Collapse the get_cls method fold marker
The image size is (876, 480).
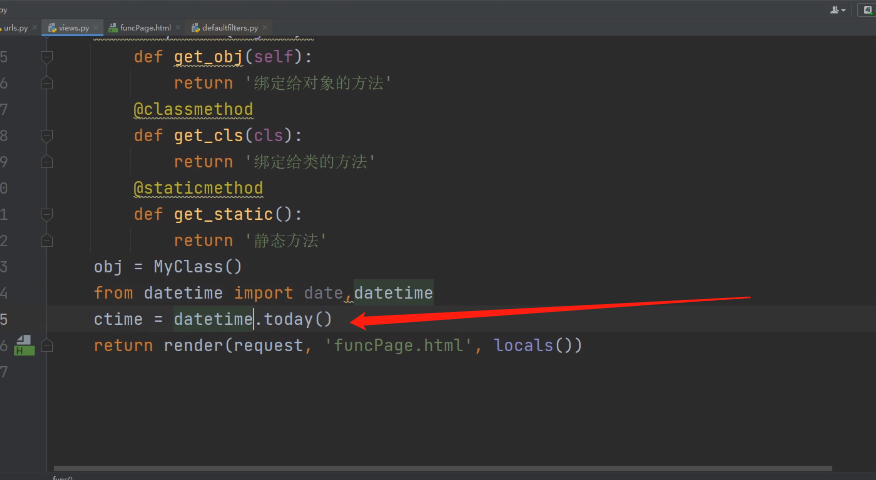click(47, 136)
